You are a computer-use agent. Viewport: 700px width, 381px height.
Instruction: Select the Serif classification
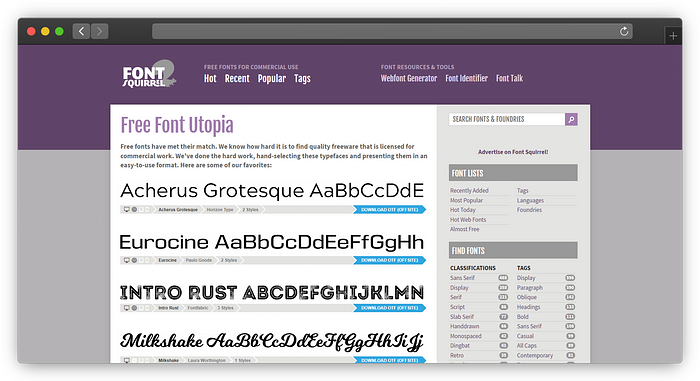point(456,297)
